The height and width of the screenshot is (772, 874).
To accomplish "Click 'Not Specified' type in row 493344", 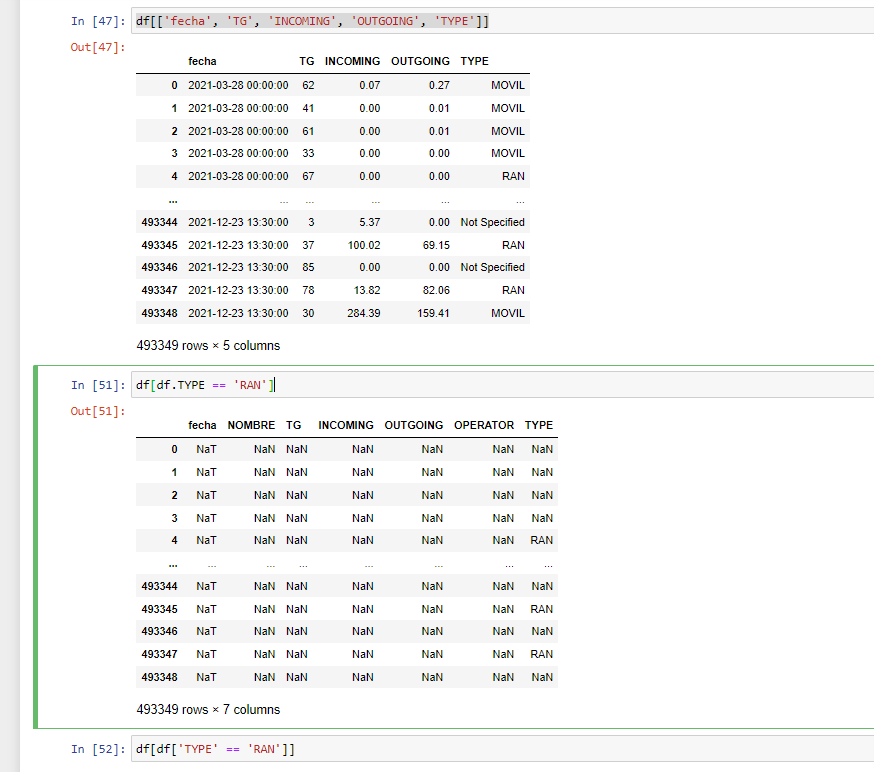I will point(492,222).
